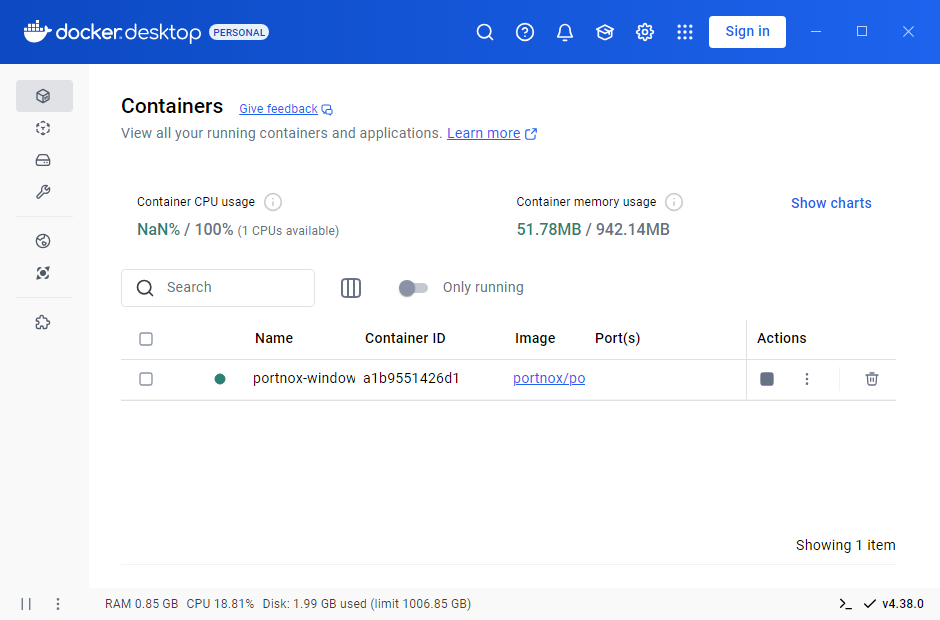Open the apps grid menu icon
Screen dimensions: 940x620
685,32
